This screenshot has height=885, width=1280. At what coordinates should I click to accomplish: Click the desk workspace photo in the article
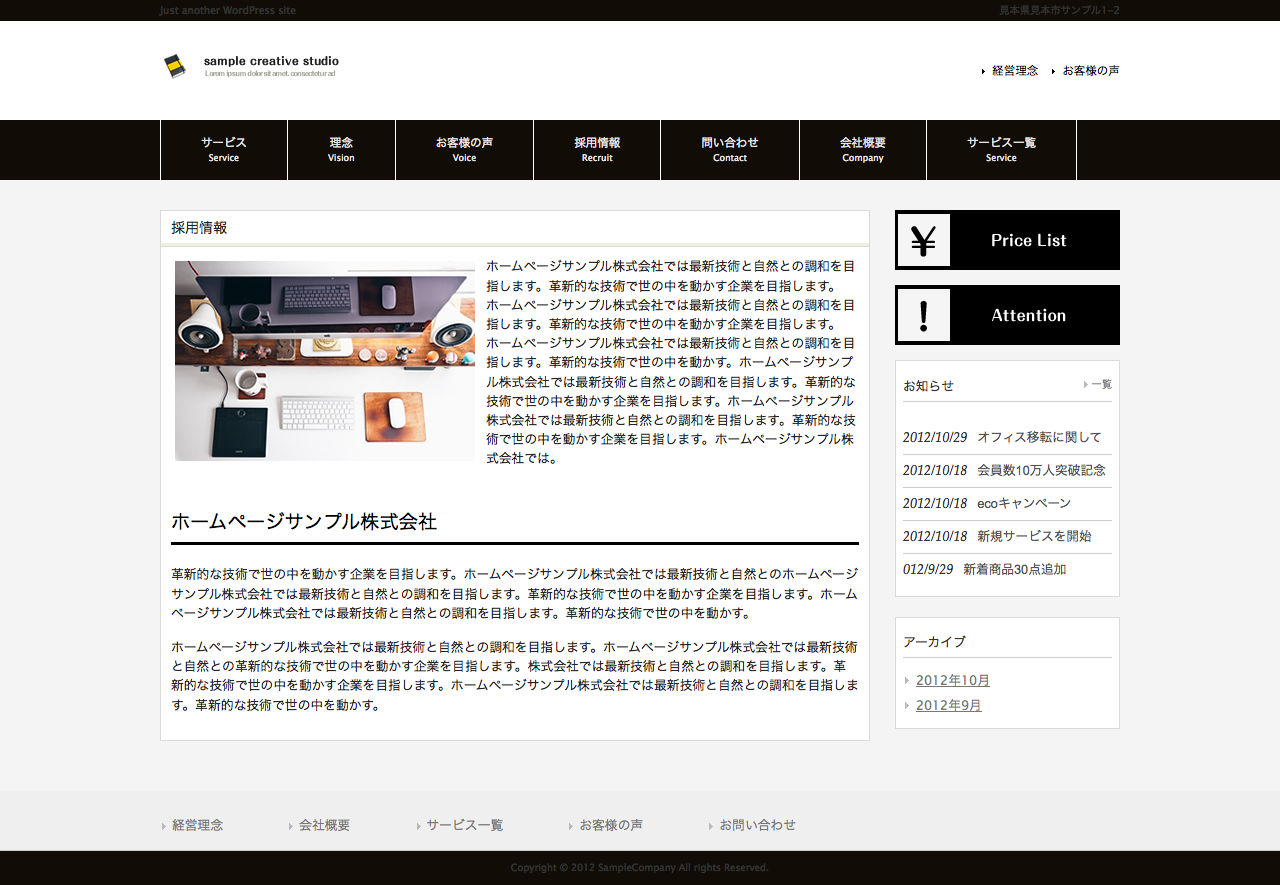pos(325,361)
